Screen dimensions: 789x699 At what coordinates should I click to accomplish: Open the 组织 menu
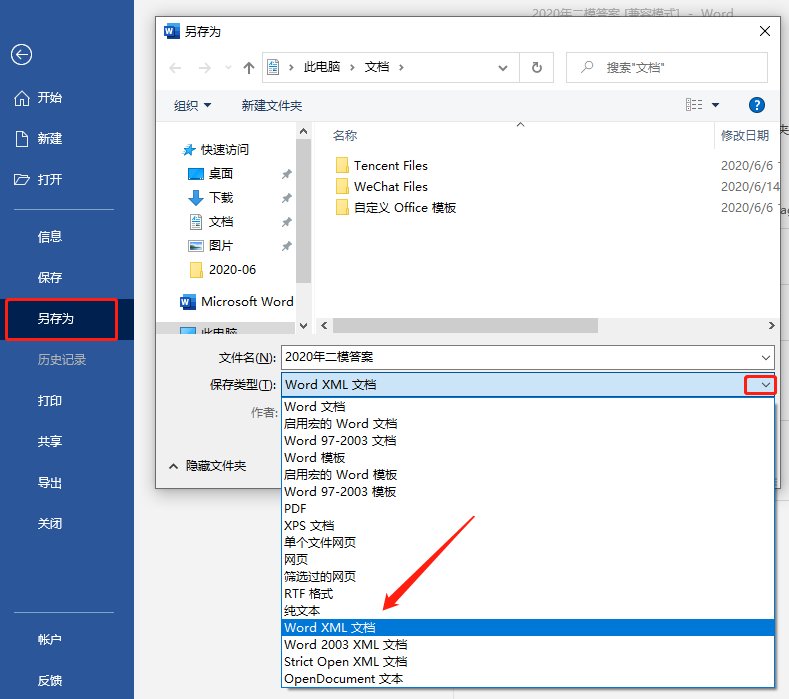pos(192,106)
